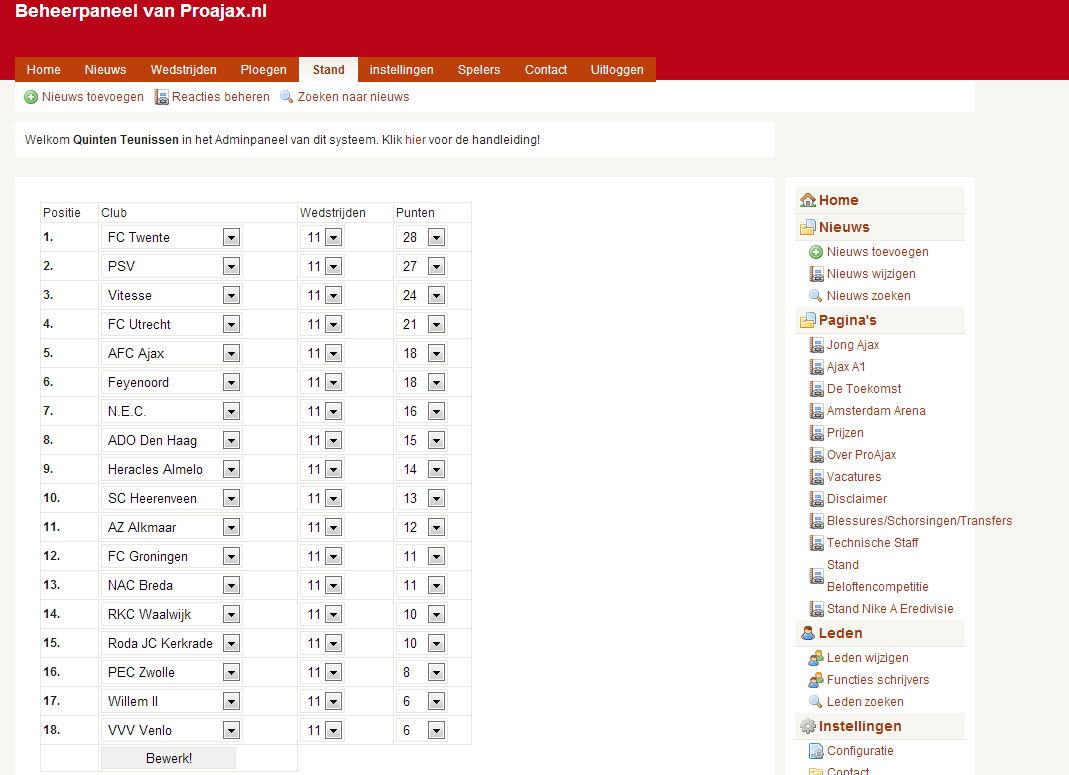Click the magnifier icon beside Nieuws zoeken
Image resolution: width=1069 pixels, height=775 pixels.
815,296
